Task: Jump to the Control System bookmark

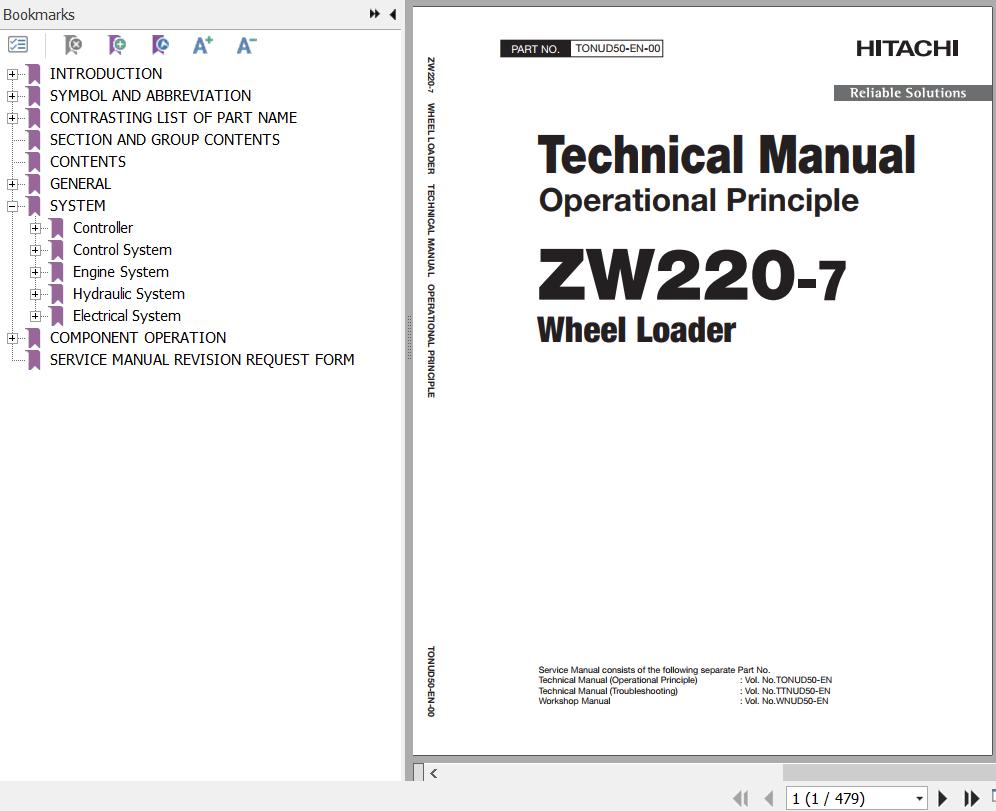Action: point(122,250)
